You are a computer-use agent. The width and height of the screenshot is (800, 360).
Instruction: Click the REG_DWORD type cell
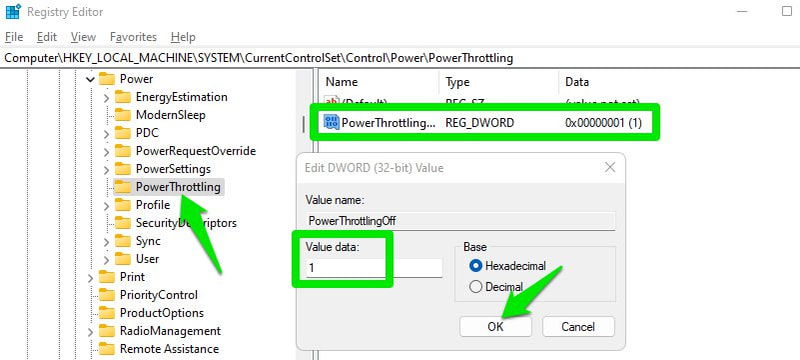pyautogui.click(x=480, y=122)
